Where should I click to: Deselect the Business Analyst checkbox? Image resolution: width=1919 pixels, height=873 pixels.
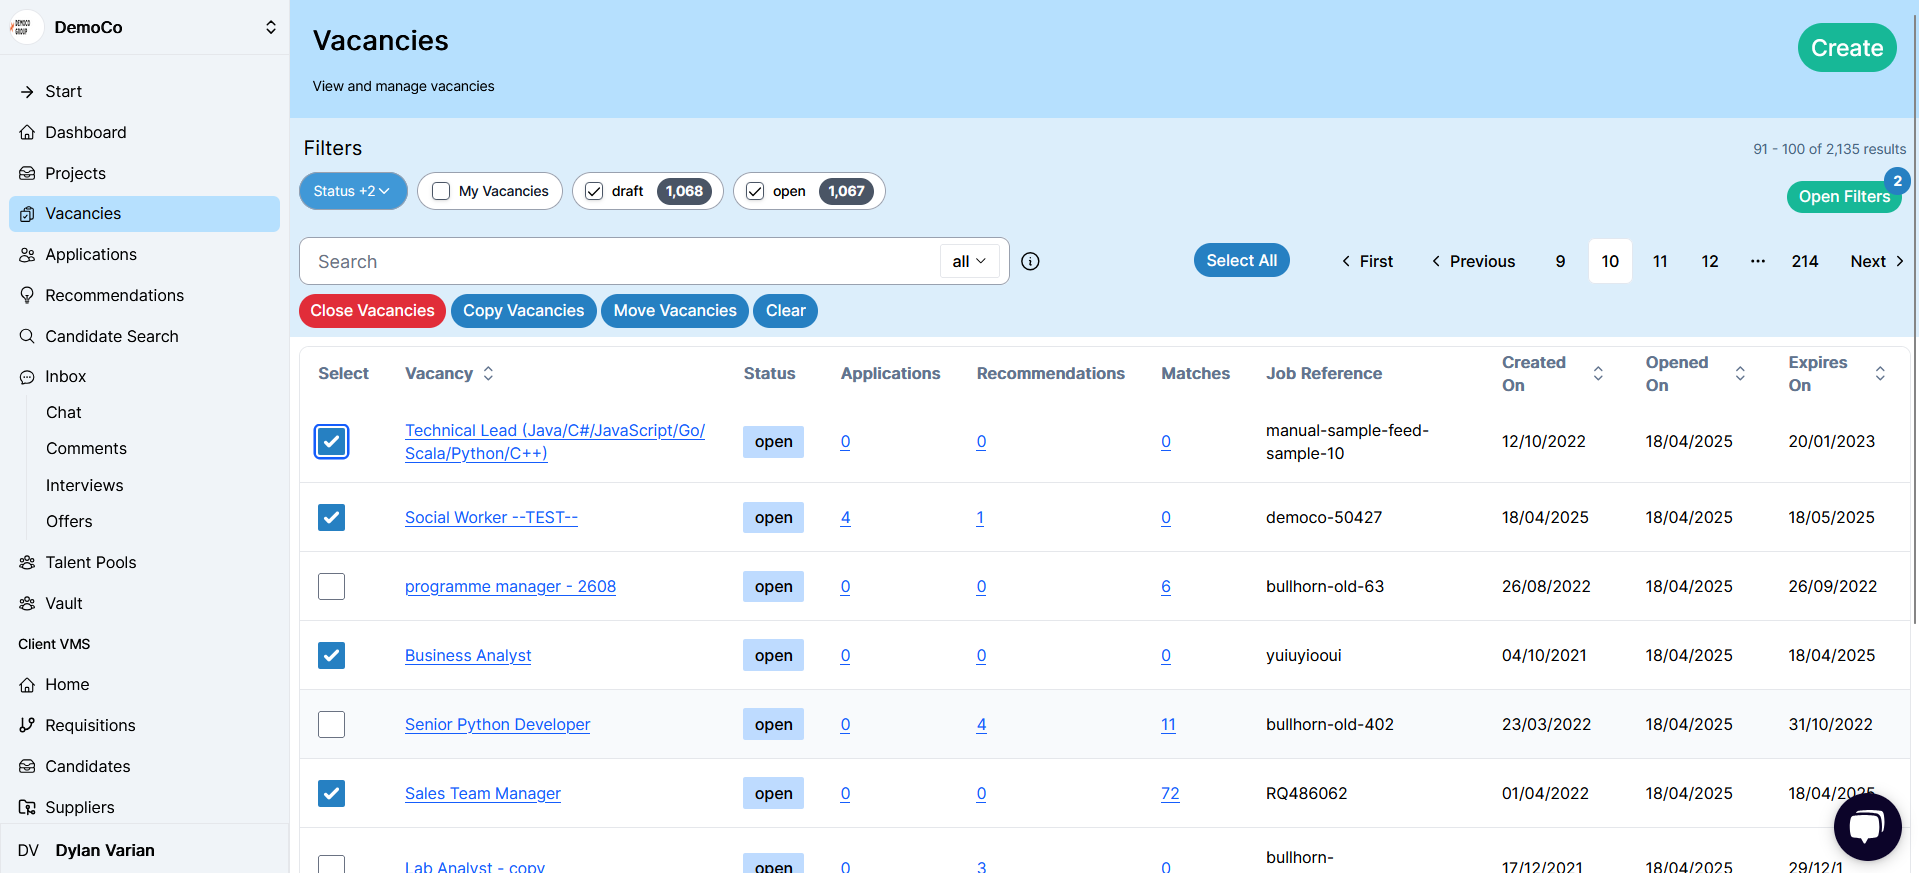(x=331, y=655)
